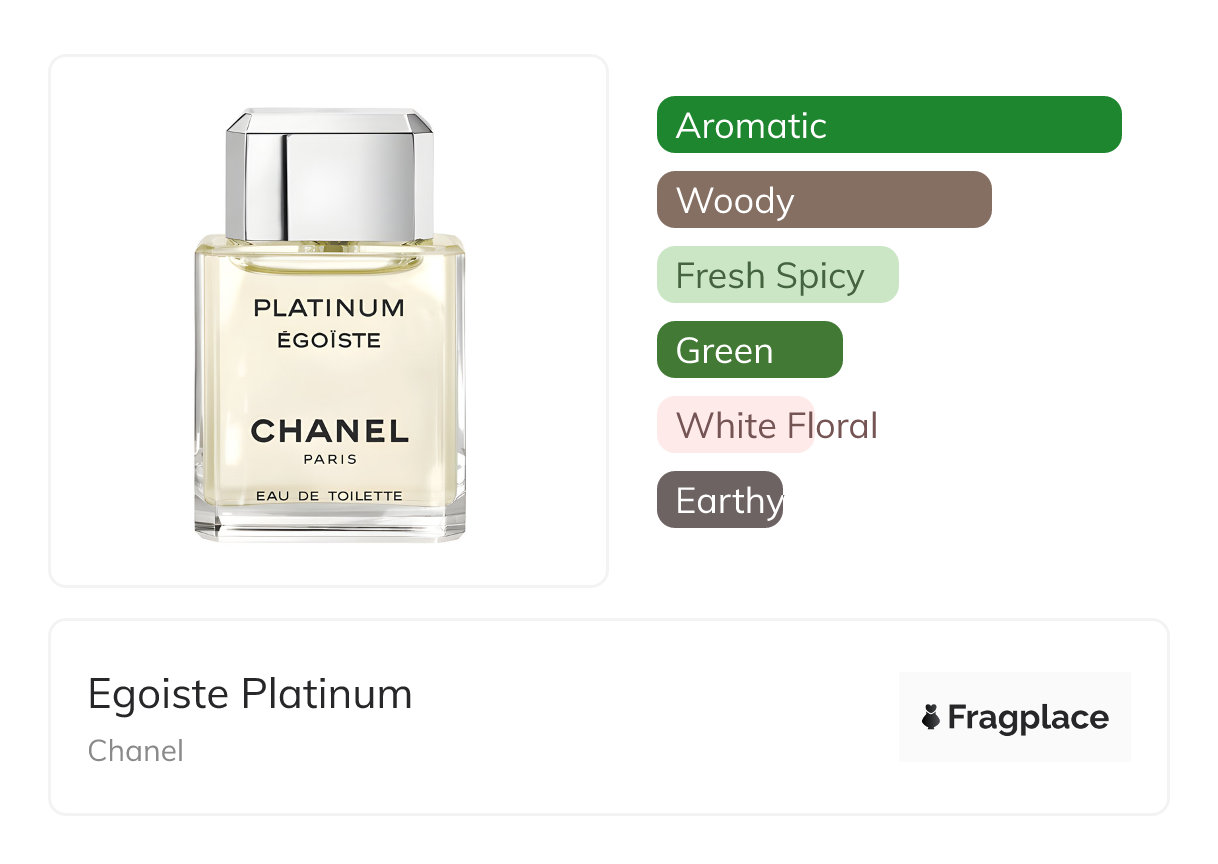Click the Earthy accord bar
This screenshot has width=1218, height=864.
720,500
